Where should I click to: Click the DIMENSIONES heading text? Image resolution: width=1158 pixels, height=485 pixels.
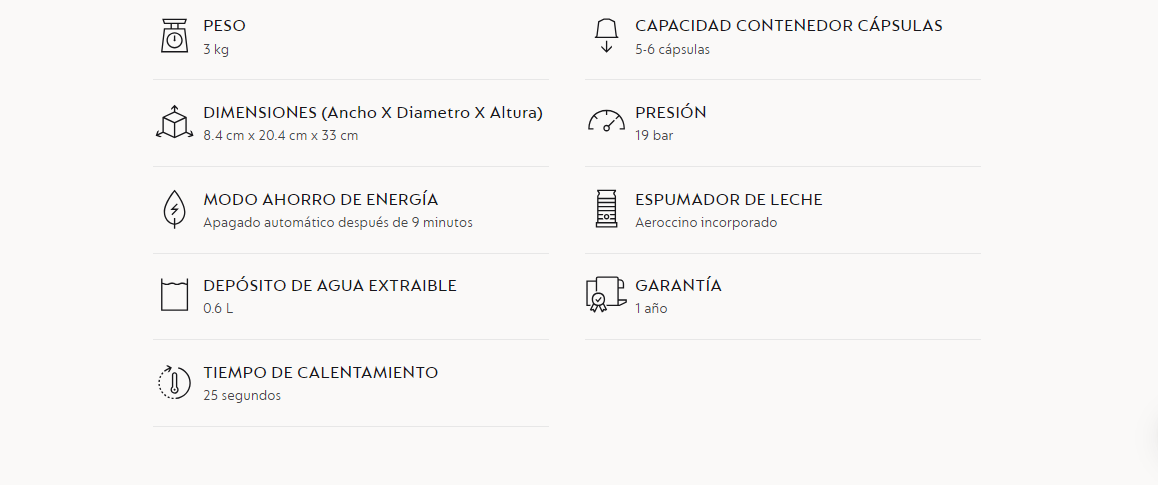point(373,113)
